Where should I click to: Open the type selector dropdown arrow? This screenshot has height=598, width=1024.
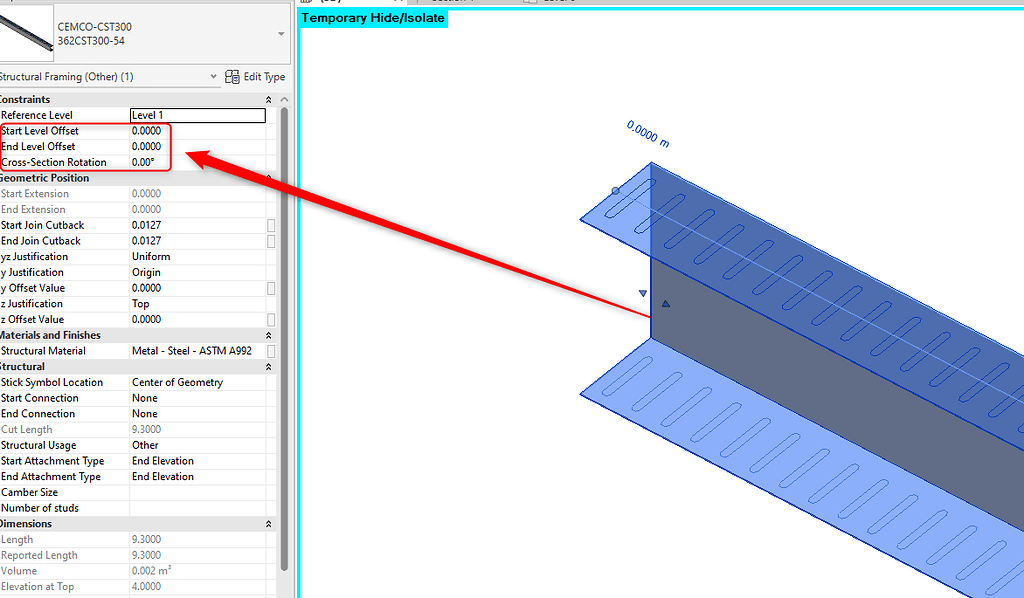(281, 35)
